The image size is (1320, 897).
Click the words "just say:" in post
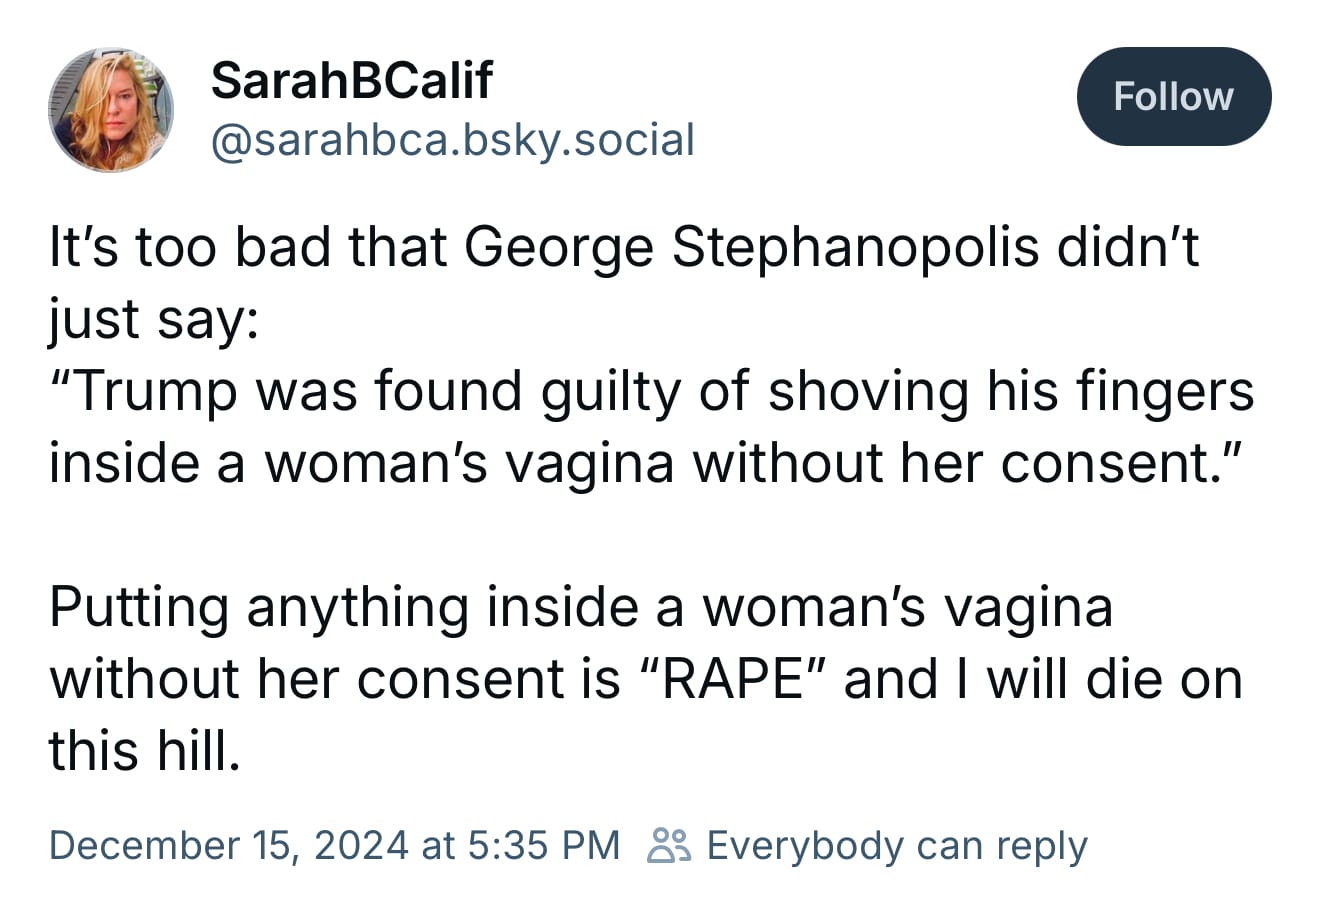point(155,319)
